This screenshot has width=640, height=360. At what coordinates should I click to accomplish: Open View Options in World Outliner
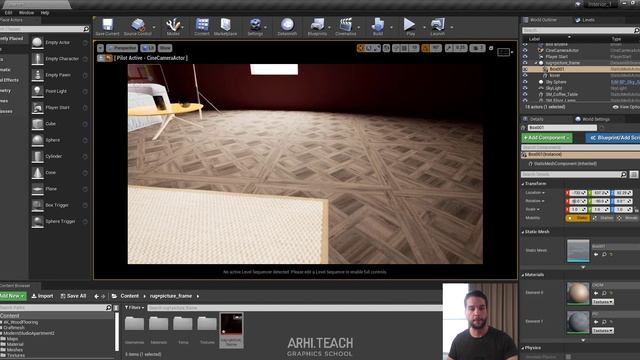pyautogui.click(x=626, y=107)
